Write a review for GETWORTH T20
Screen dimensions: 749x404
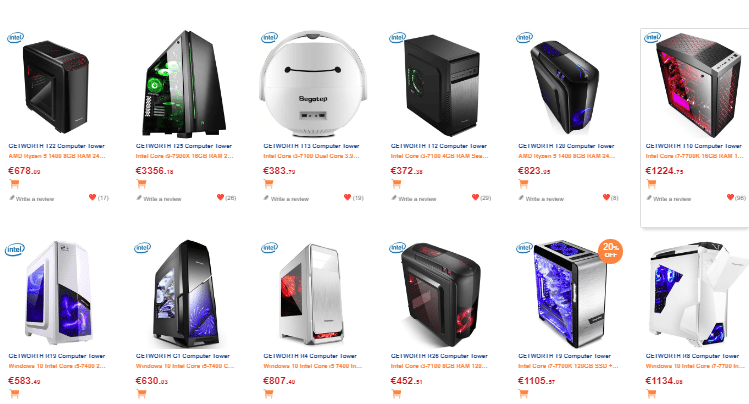541,199
